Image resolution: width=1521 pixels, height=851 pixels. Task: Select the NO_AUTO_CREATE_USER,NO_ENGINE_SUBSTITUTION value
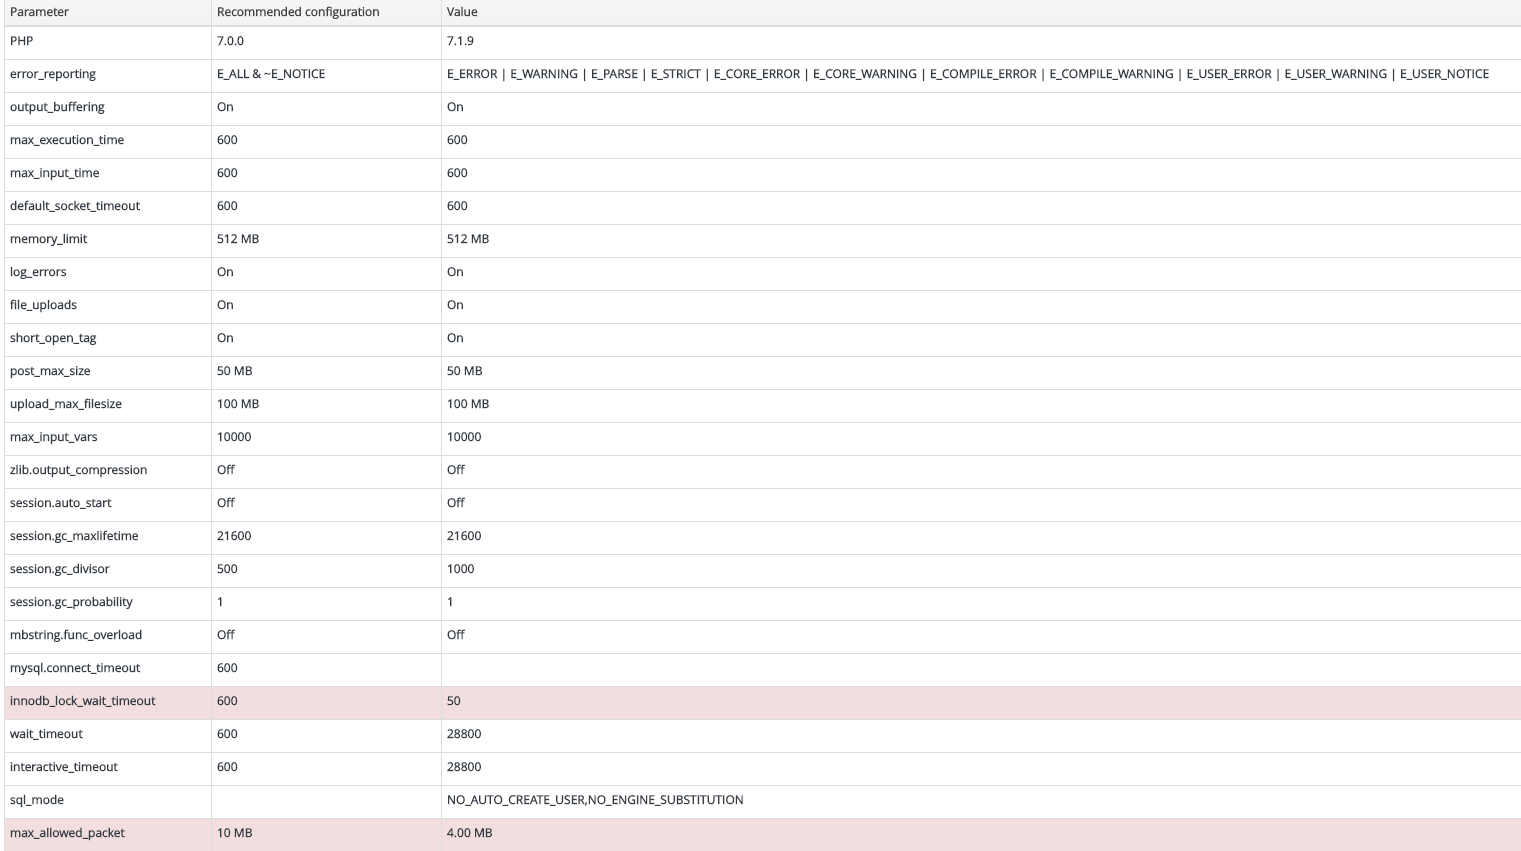(595, 800)
